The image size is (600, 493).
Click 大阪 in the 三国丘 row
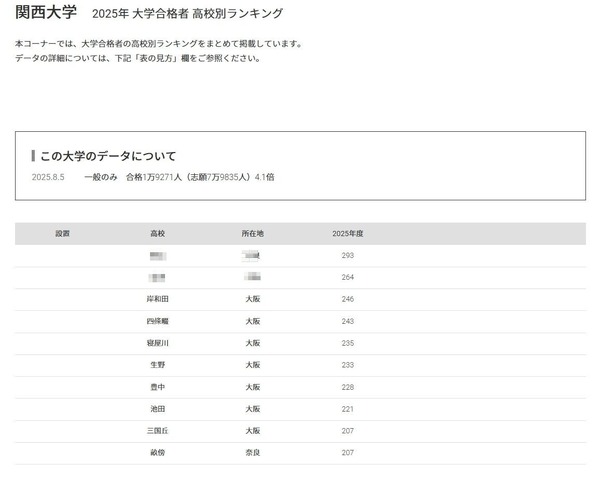click(x=253, y=431)
